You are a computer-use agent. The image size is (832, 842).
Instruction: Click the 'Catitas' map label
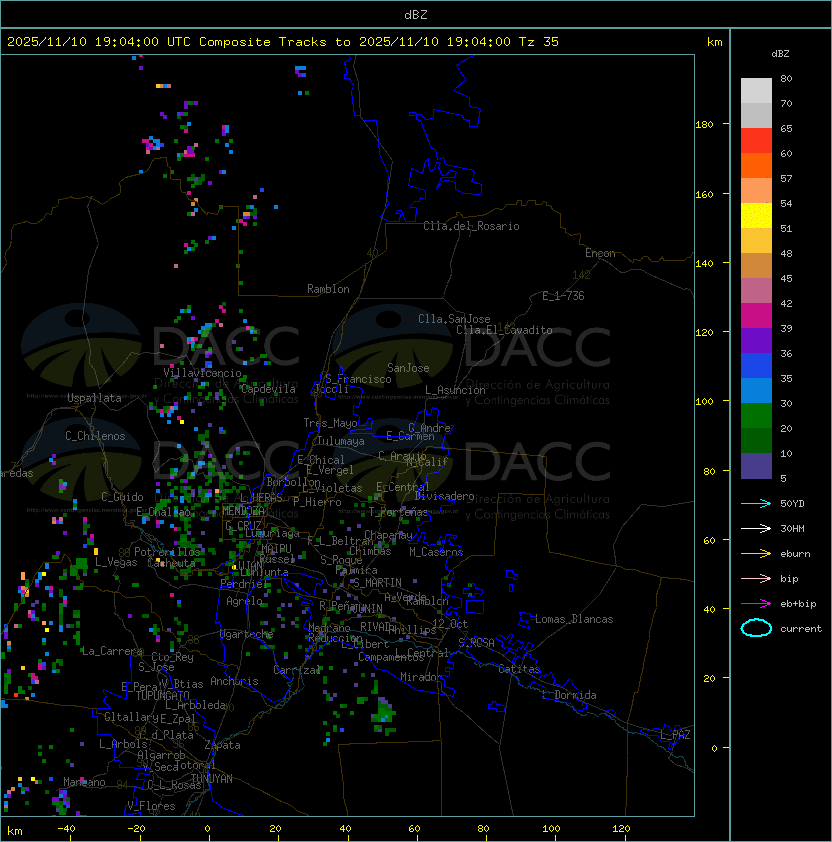click(x=519, y=669)
